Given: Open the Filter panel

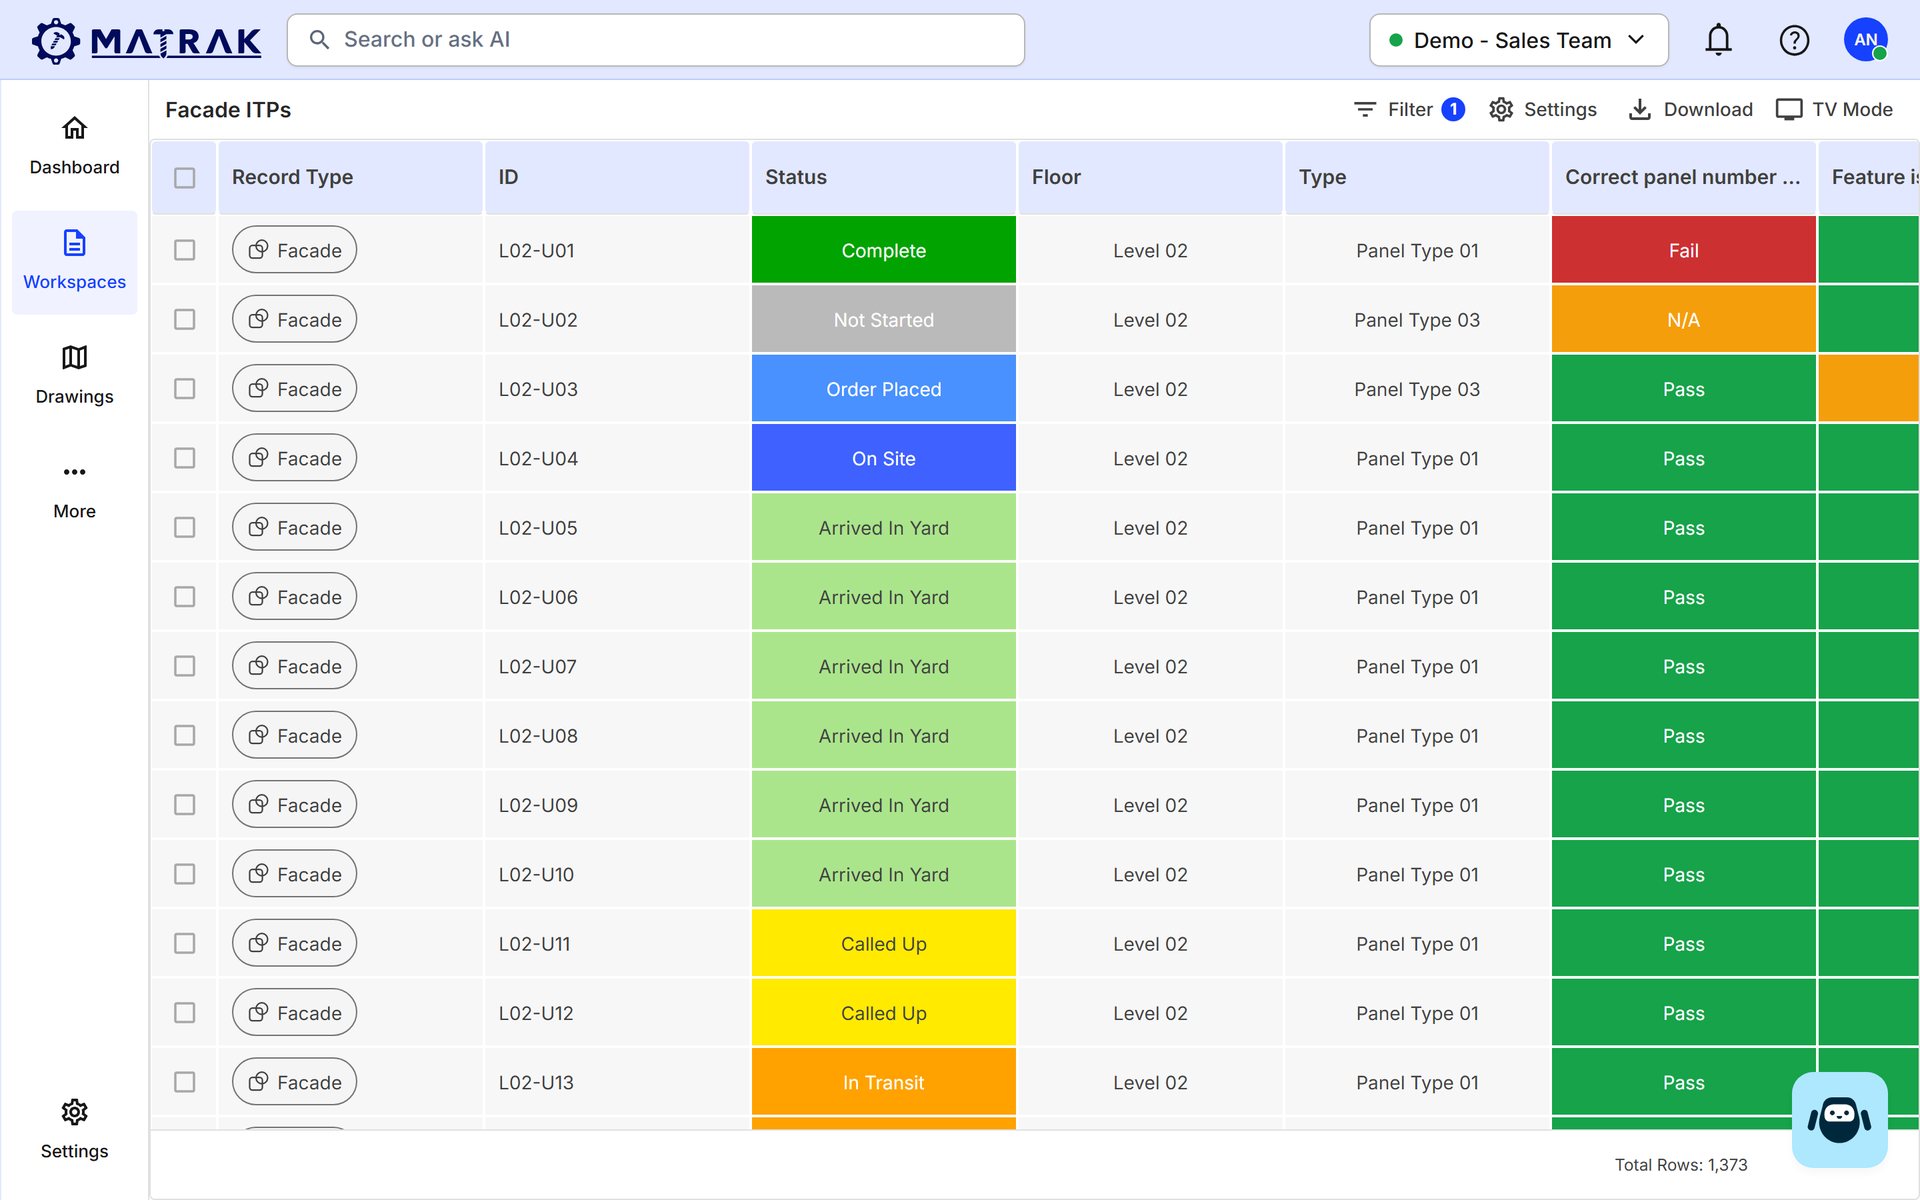Looking at the screenshot, I should 1408,109.
